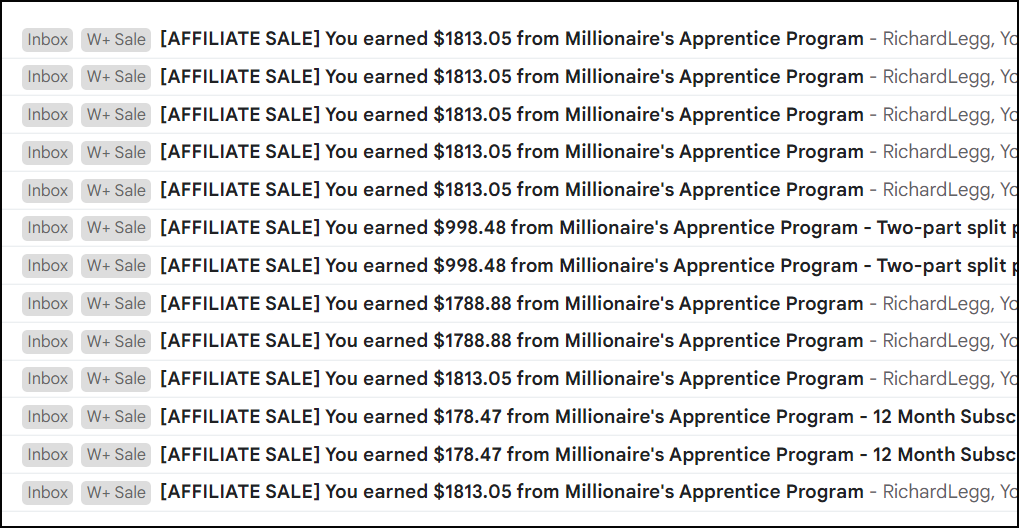Click W+ Sale label on first $178.47 email
Screen dimensions: 1019x528
click(x=116, y=417)
